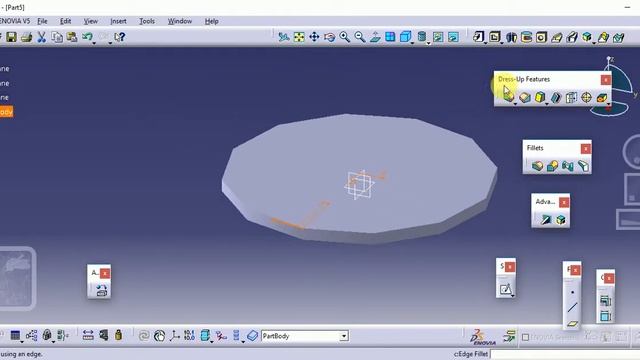640x360 pixels.
Task: Click Shell icon in Dress-Up Features
Action: click(x=556, y=97)
